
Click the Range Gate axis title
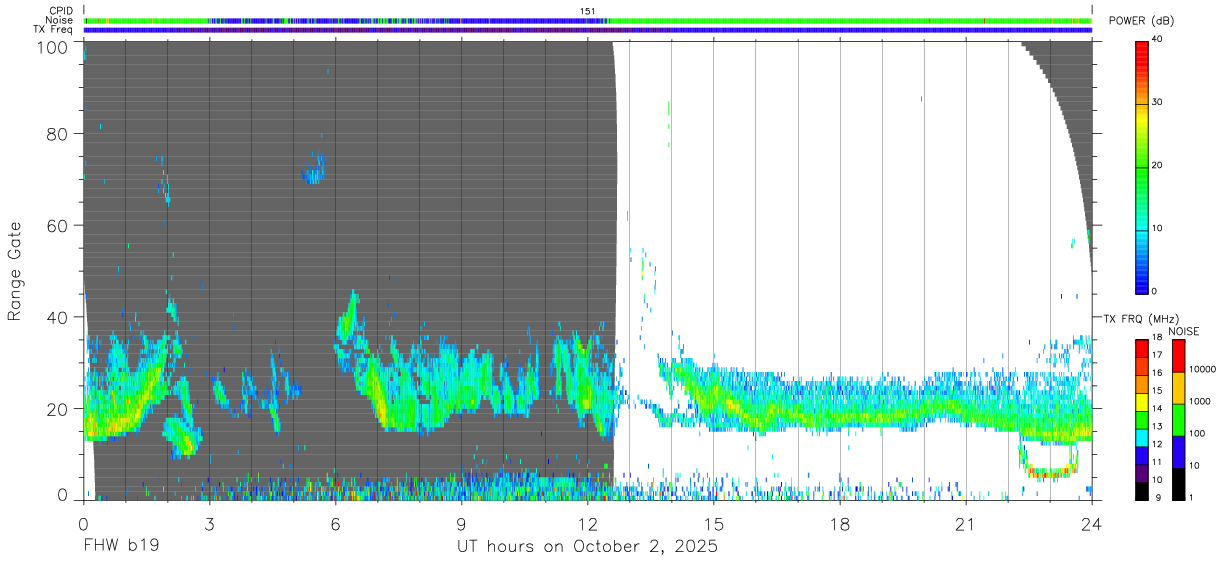15,271
